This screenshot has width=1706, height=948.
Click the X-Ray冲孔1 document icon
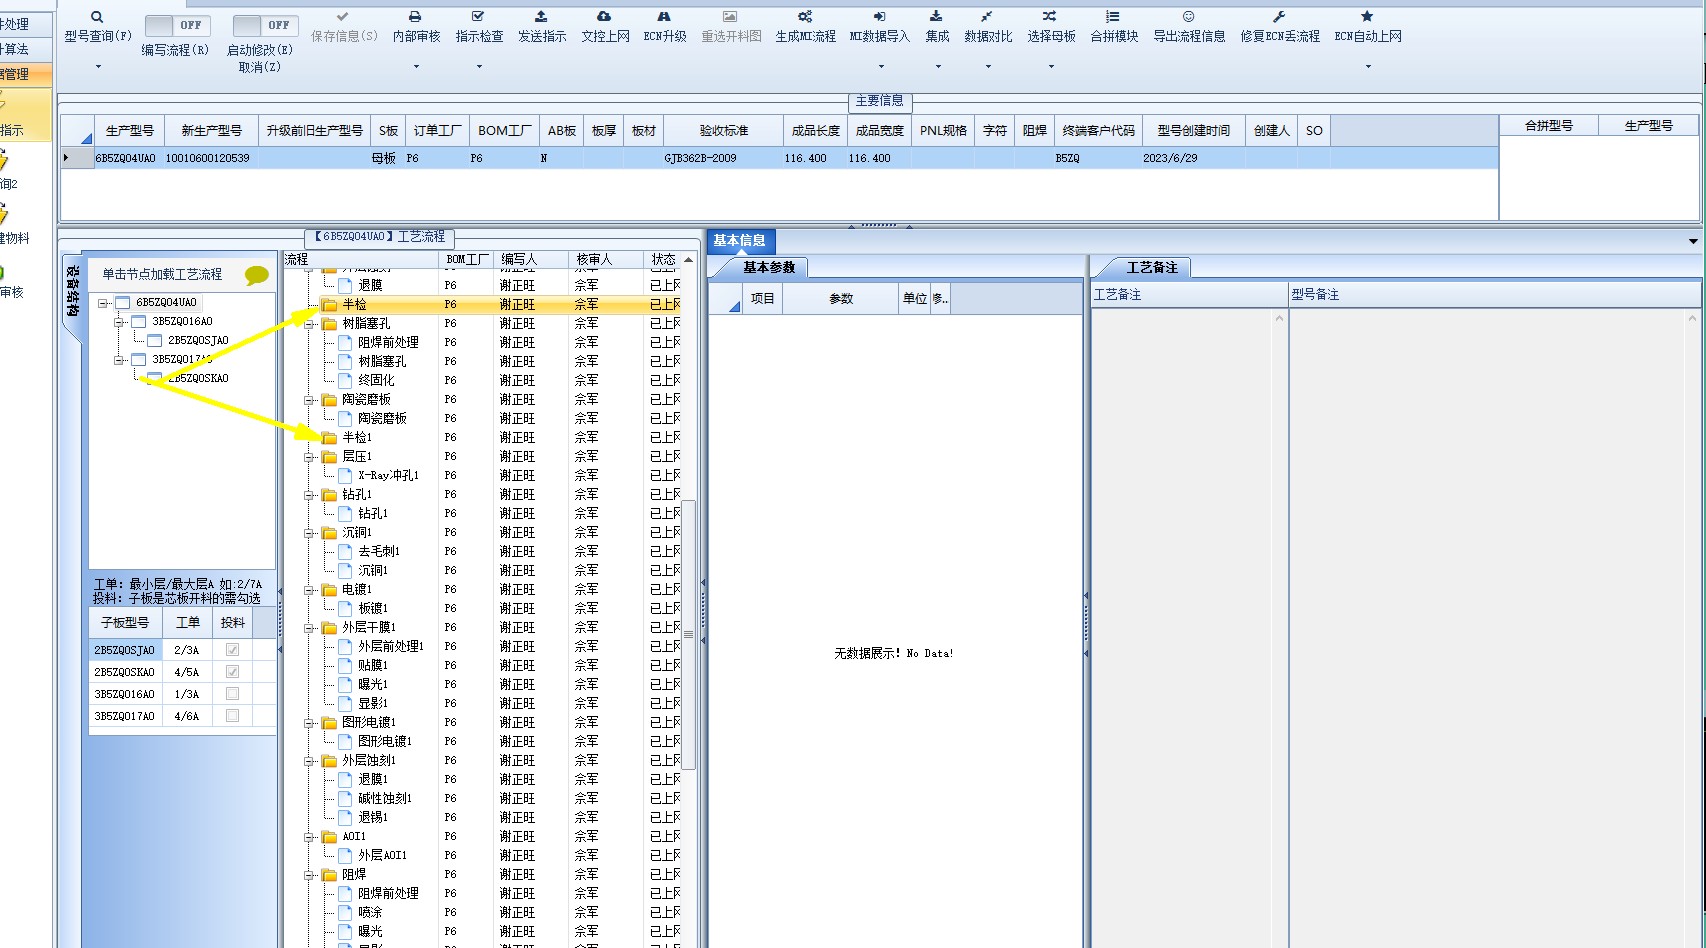point(345,476)
